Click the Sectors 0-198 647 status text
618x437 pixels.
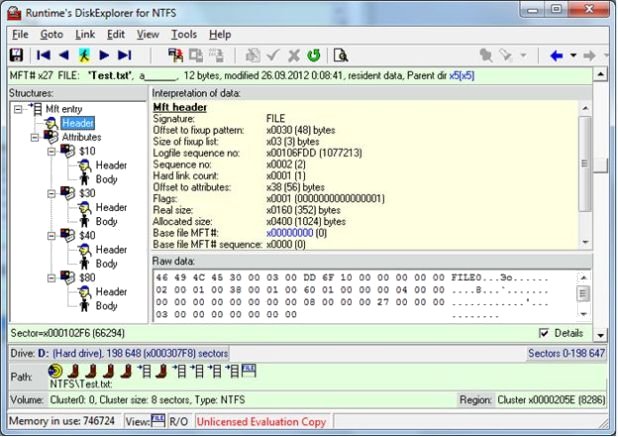(x=566, y=353)
